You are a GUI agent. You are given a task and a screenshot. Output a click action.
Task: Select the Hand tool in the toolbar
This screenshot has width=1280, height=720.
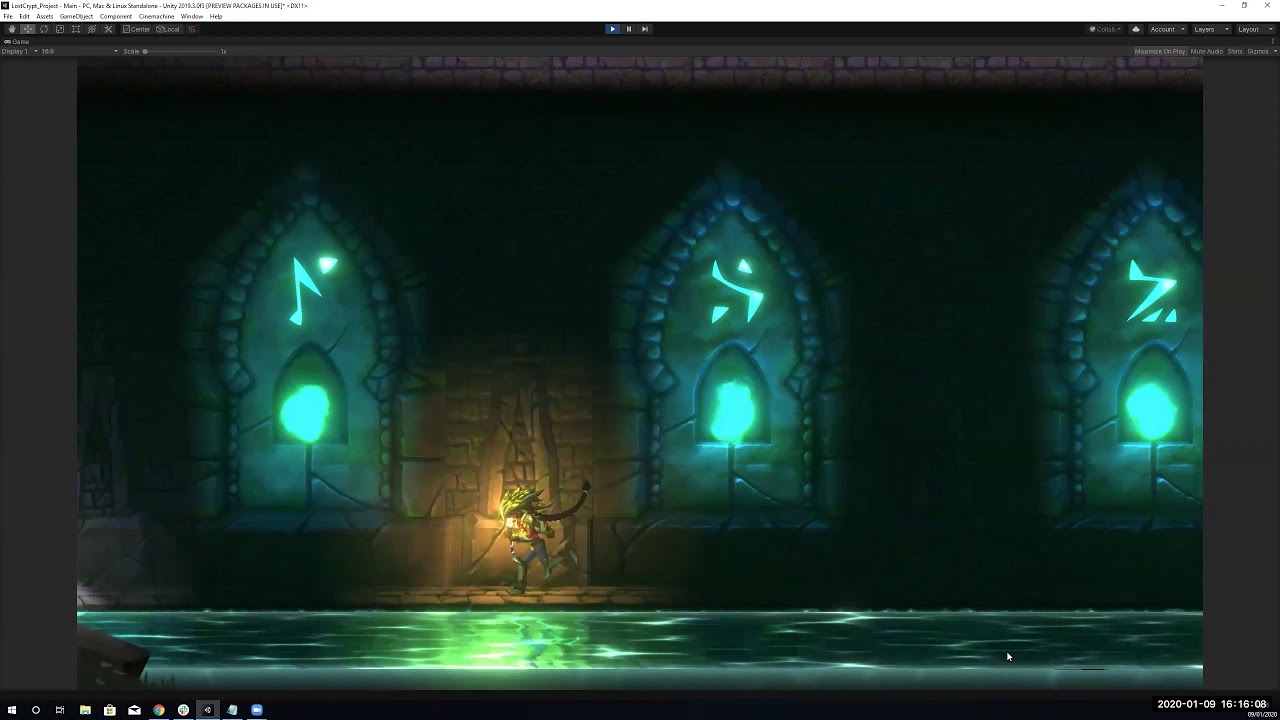[12, 28]
